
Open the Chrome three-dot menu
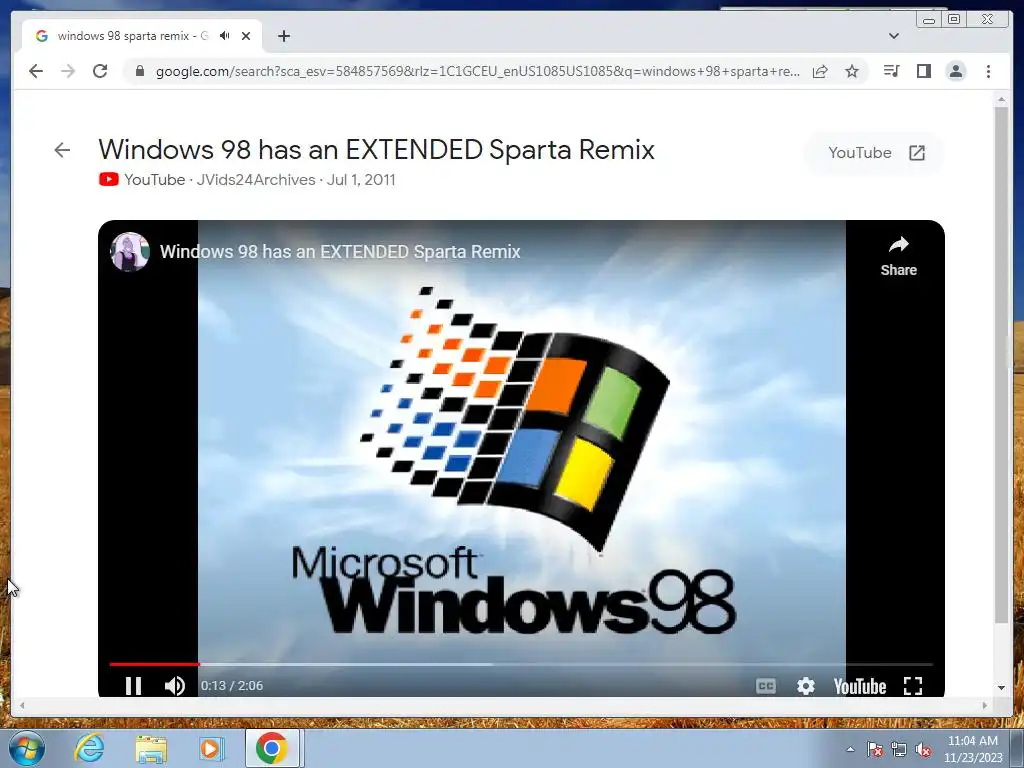click(x=988, y=71)
